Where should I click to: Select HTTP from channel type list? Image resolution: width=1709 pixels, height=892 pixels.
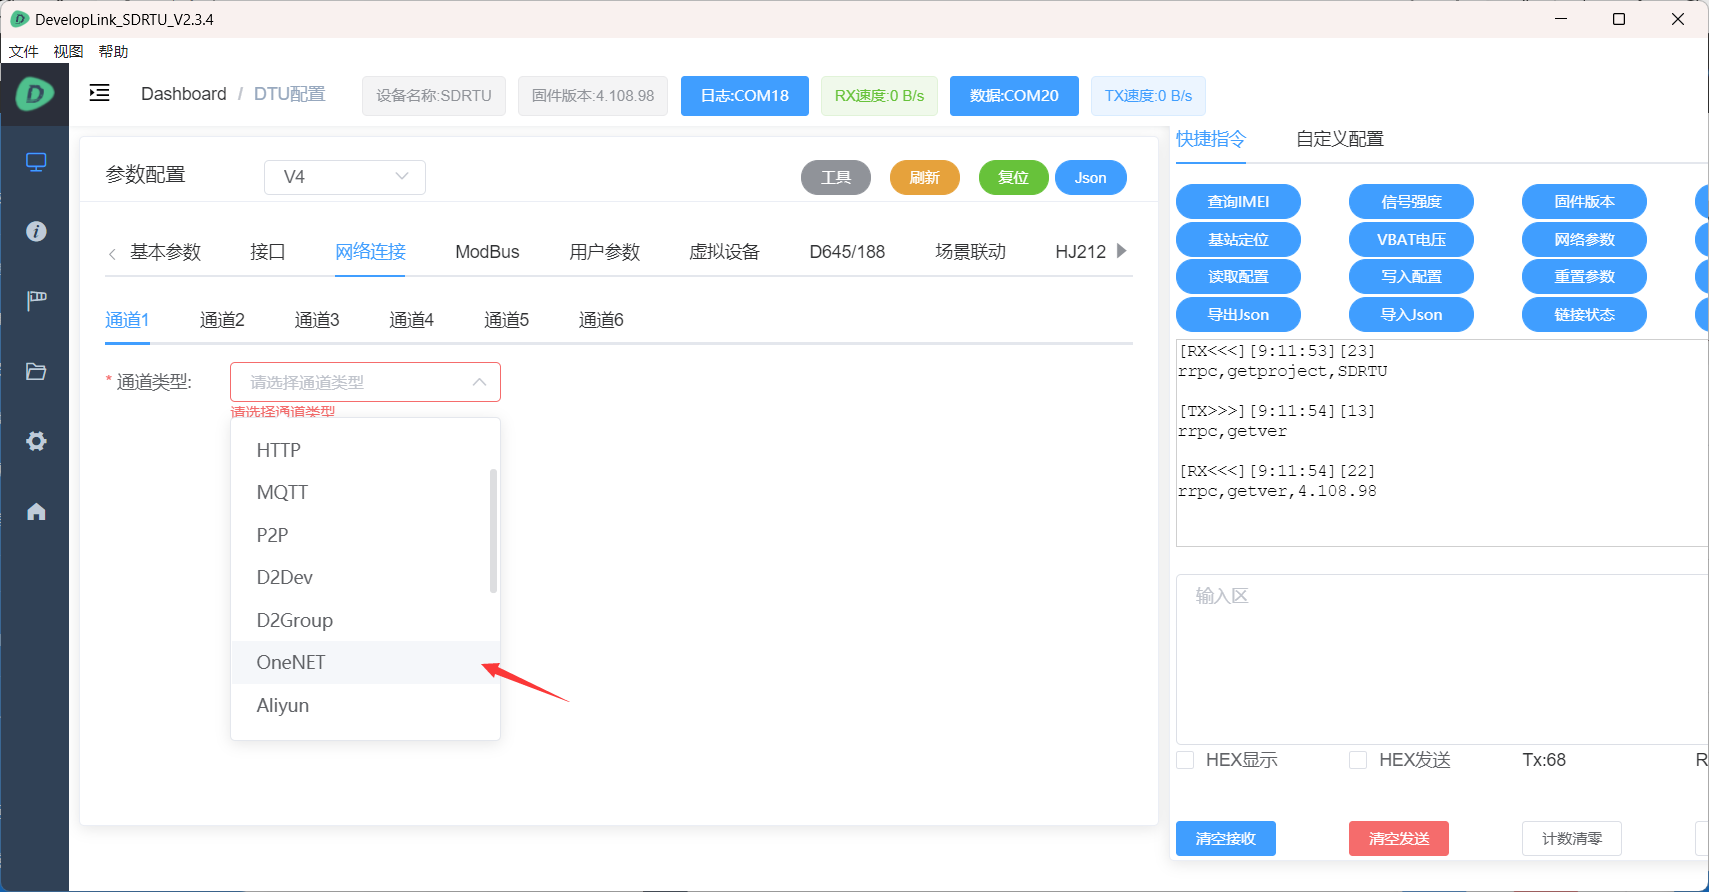click(365, 450)
